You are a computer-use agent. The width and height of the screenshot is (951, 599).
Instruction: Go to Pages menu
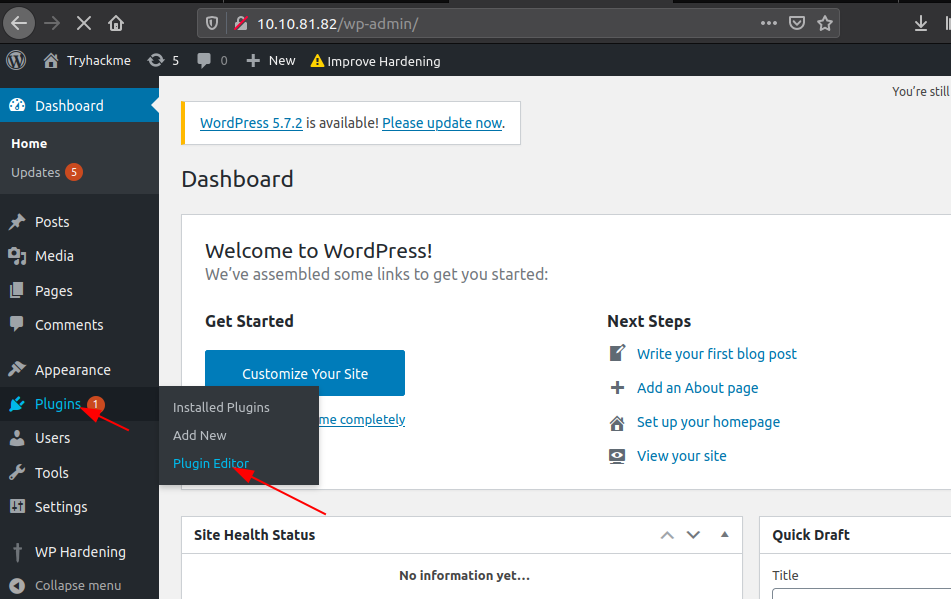coord(79,291)
